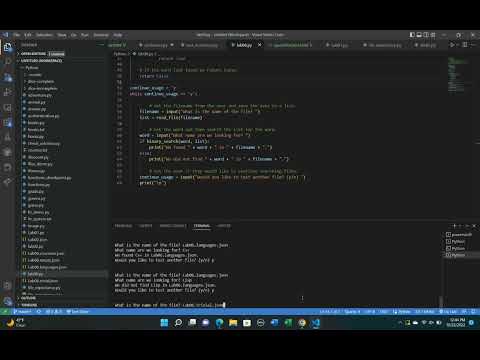Expand the Outline section
This screenshot has height=360, width=480.
point(28,298)
